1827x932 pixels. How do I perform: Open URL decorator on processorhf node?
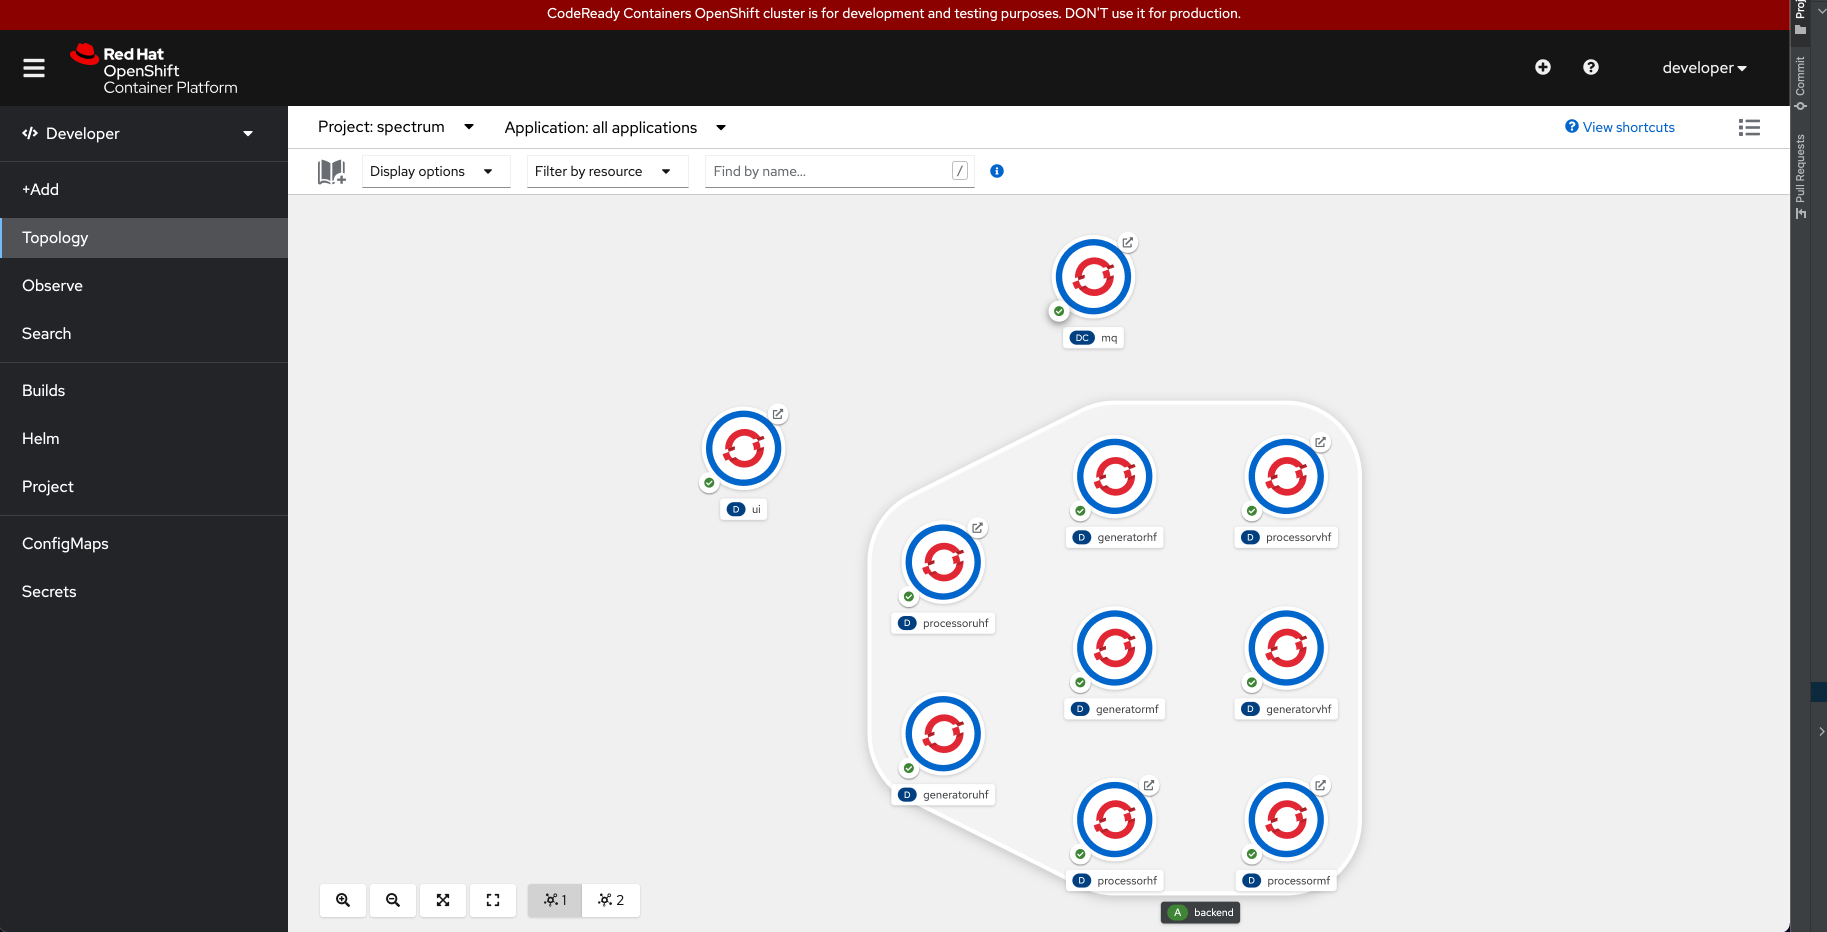coord(1149,786)
